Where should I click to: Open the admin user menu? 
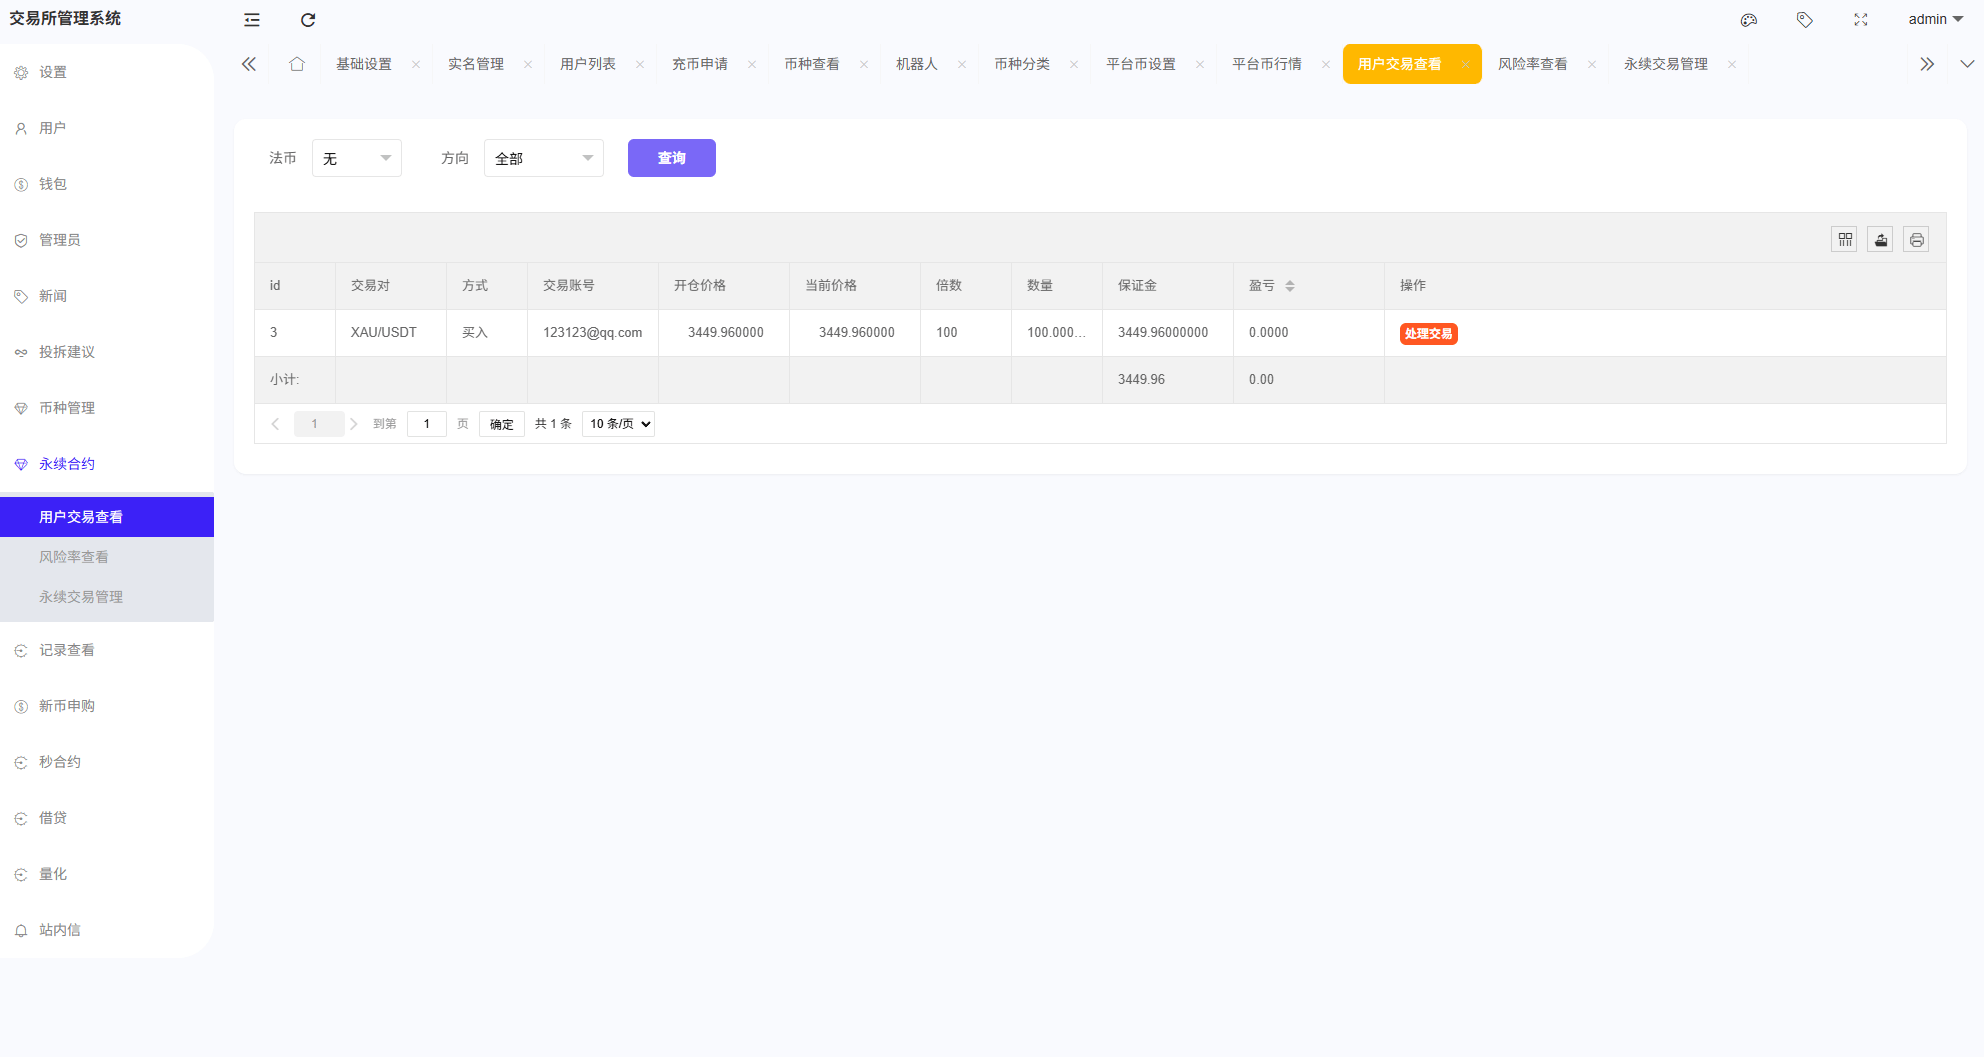pyautogui.click(x=1935, y=20)
